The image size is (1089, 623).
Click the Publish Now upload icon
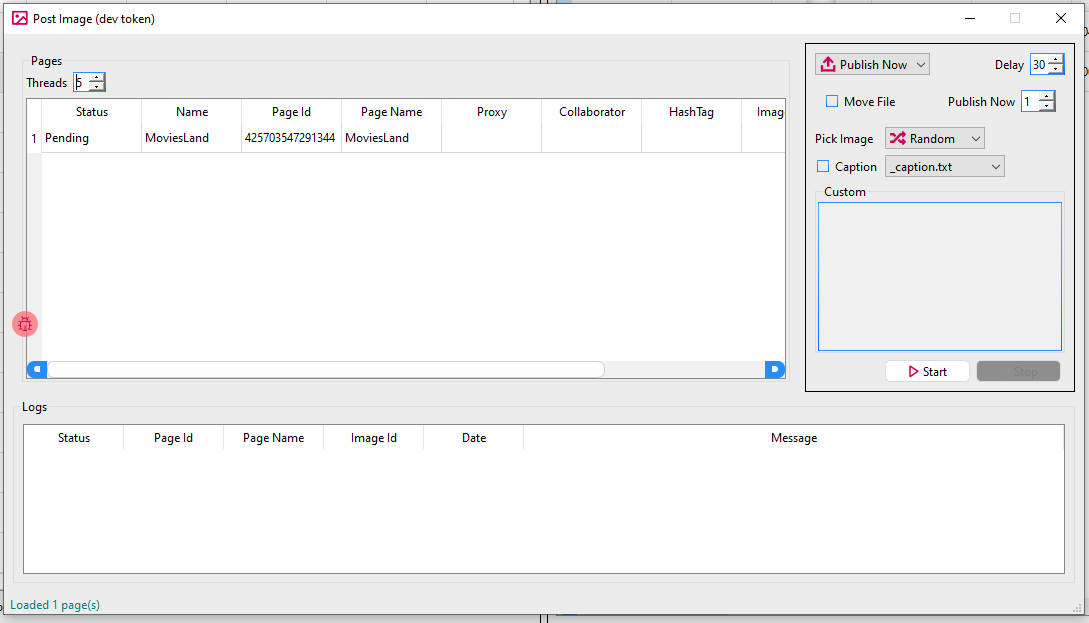click(827, 63)
